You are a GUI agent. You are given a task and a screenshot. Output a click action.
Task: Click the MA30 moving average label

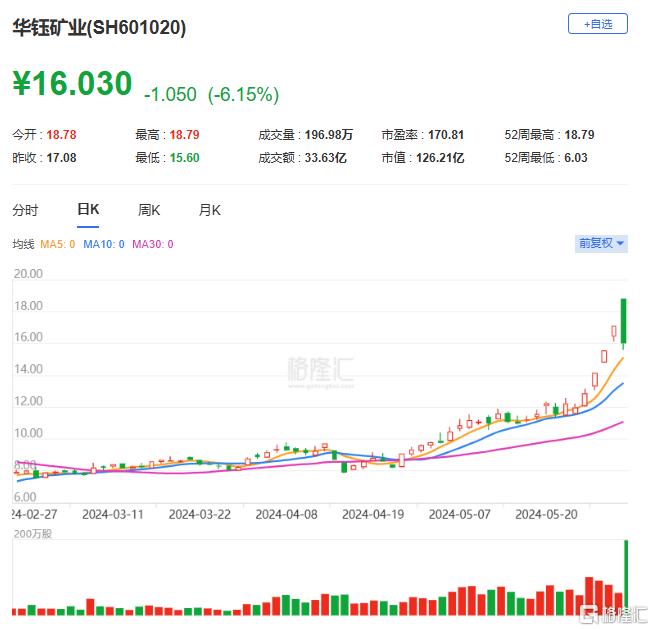(x=153, y=244)
